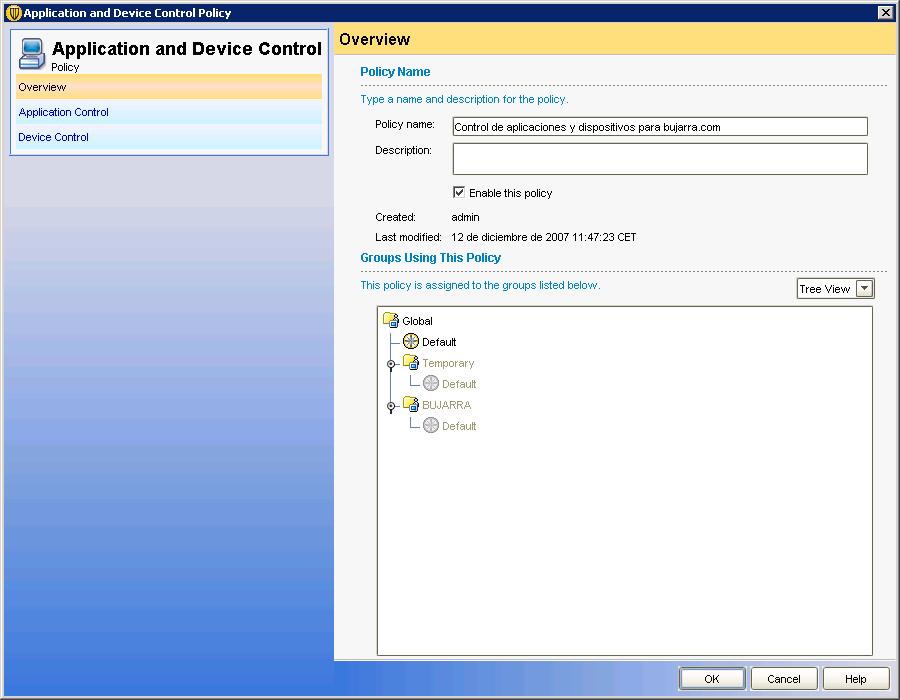The height and width of the screenshot is (700, 900).
Task: Click the Default icon under Temporary group
Action: [x=431, y=384]
